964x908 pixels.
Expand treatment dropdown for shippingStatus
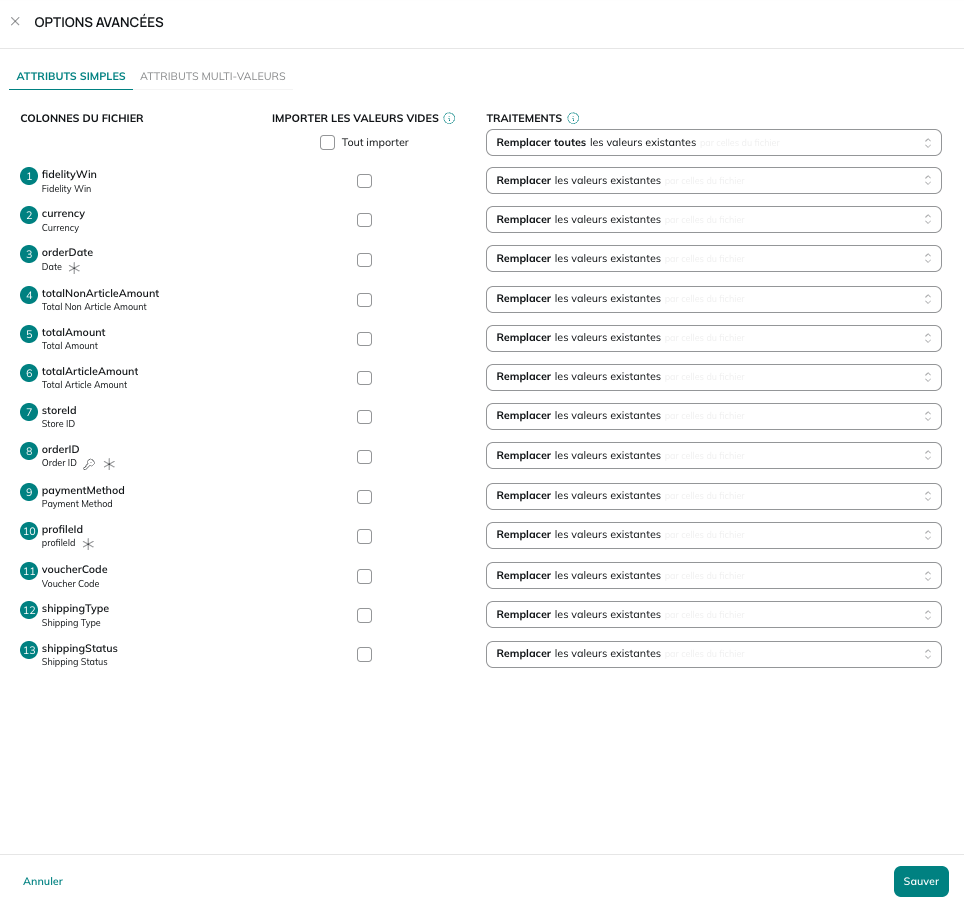(714, 654)
